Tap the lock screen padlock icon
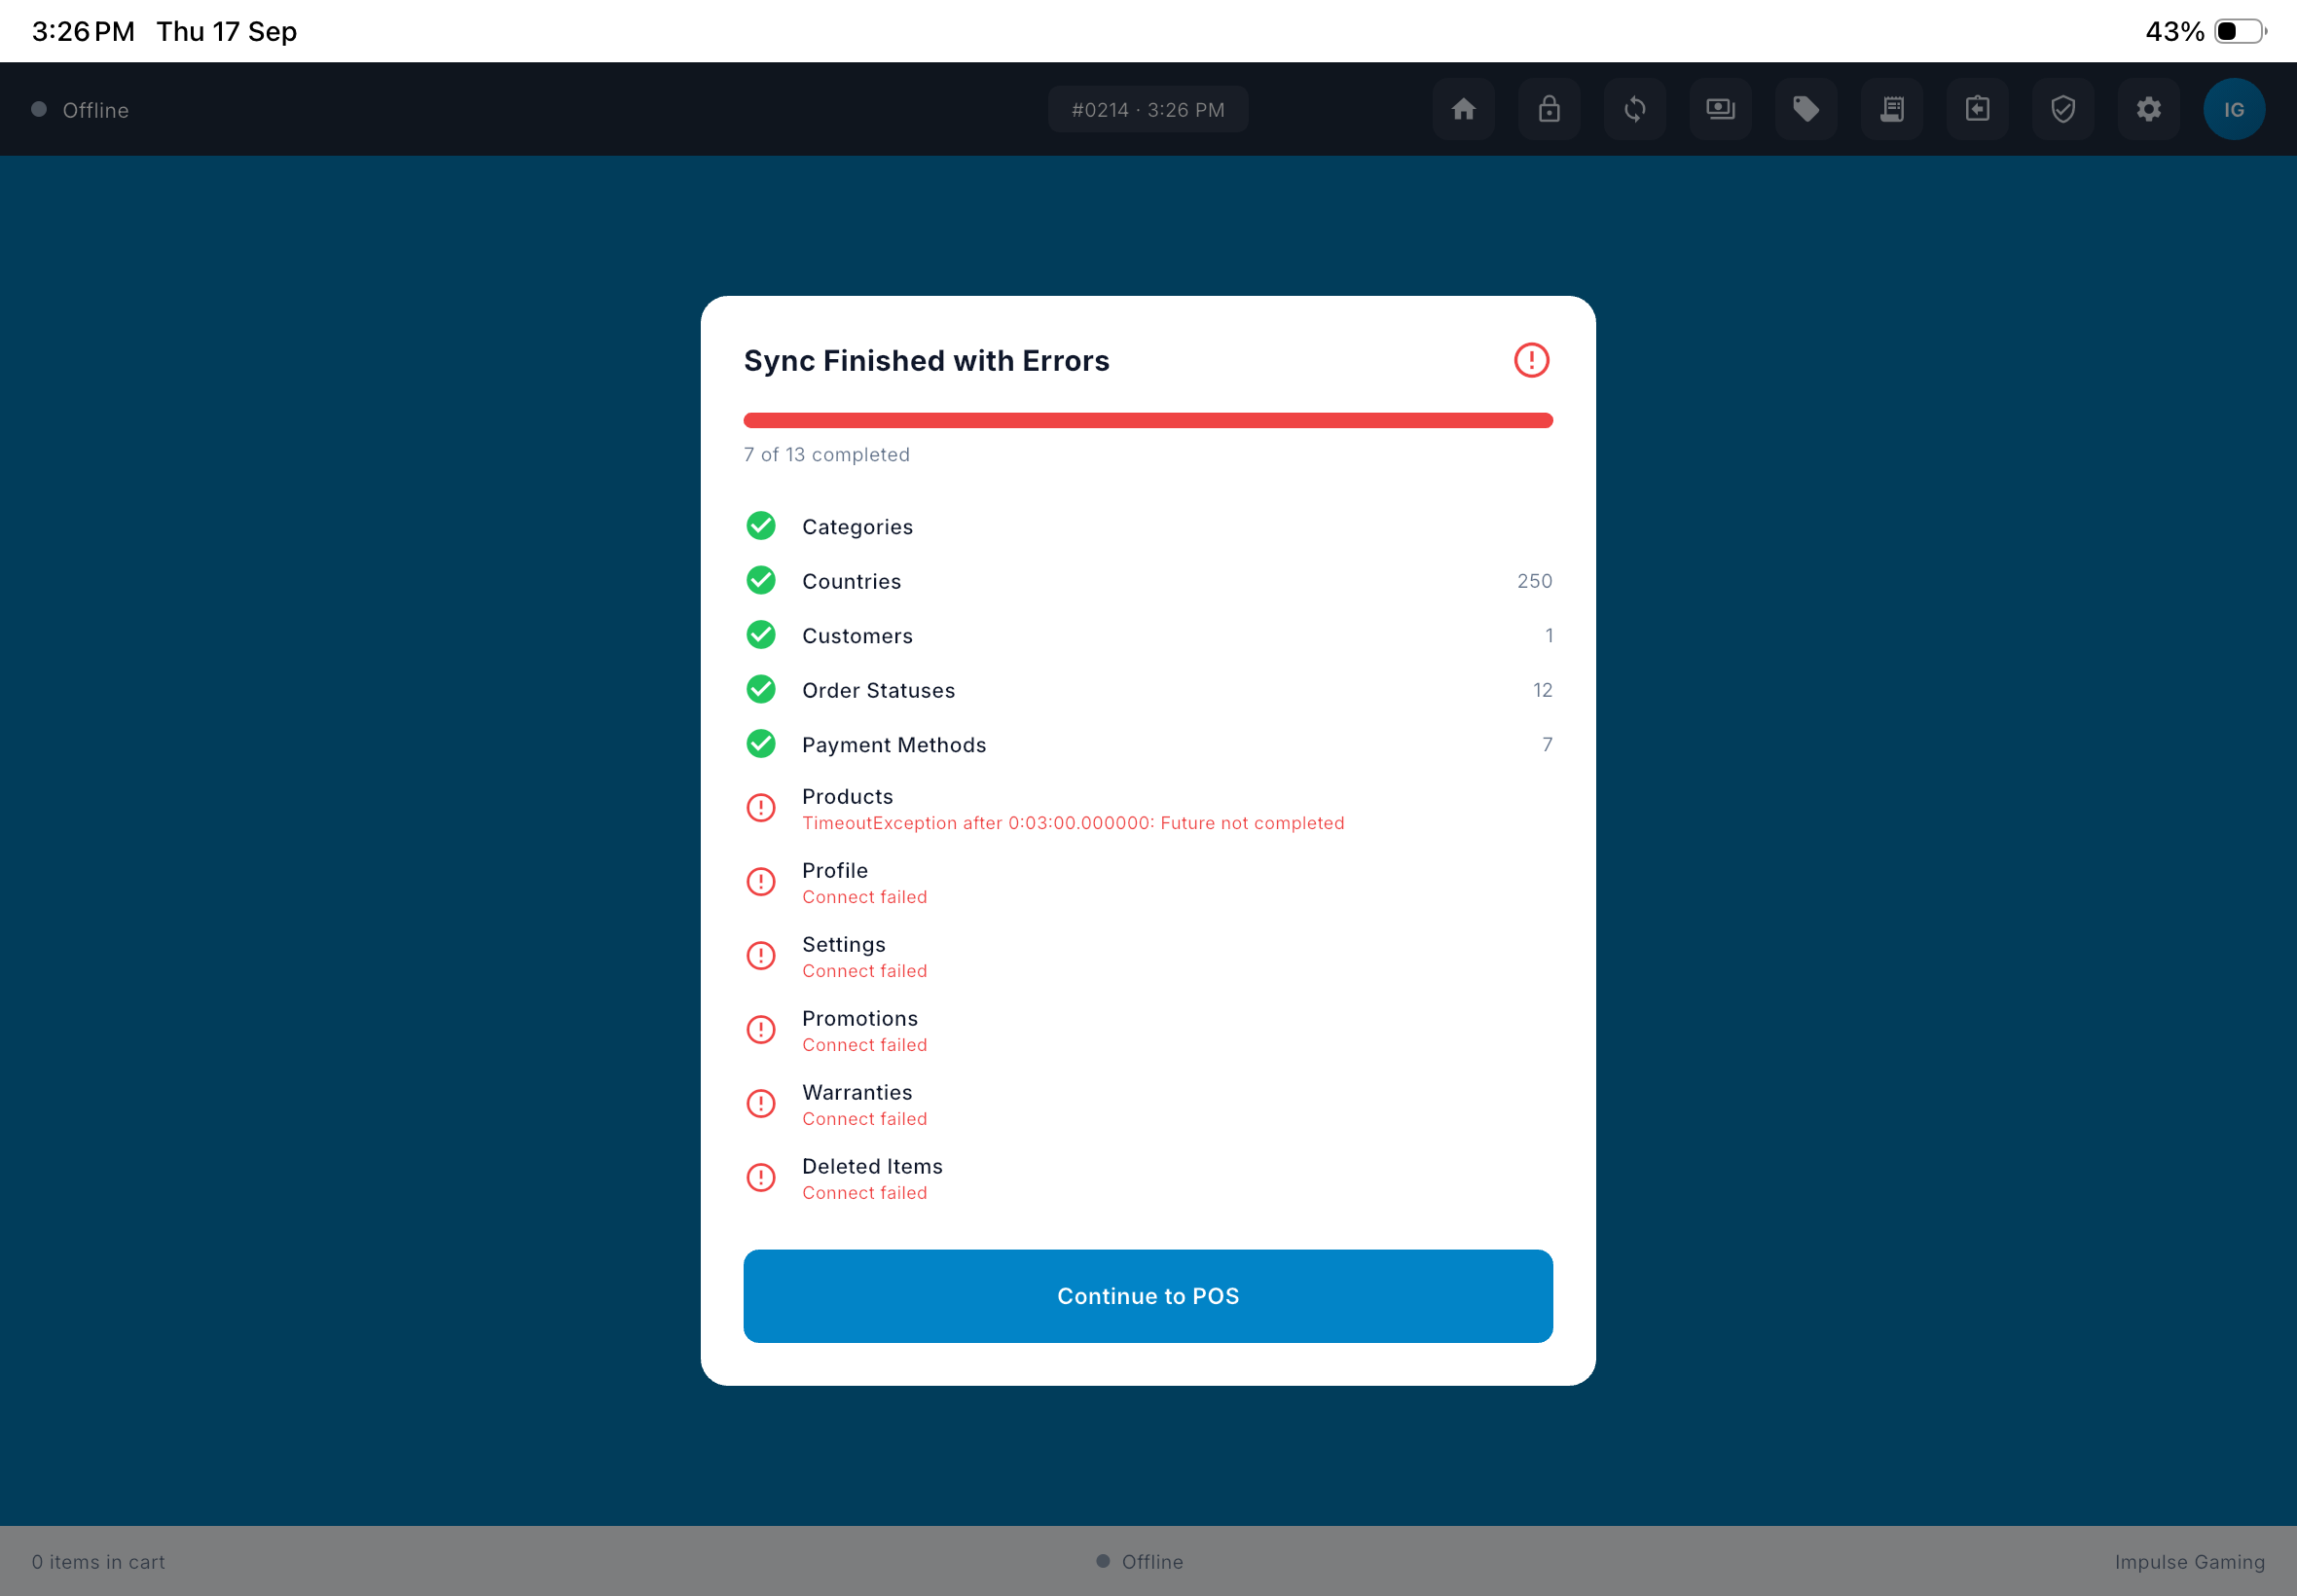The width and height of the screenshot is (2297, 1596). (x=1549, y=109)
